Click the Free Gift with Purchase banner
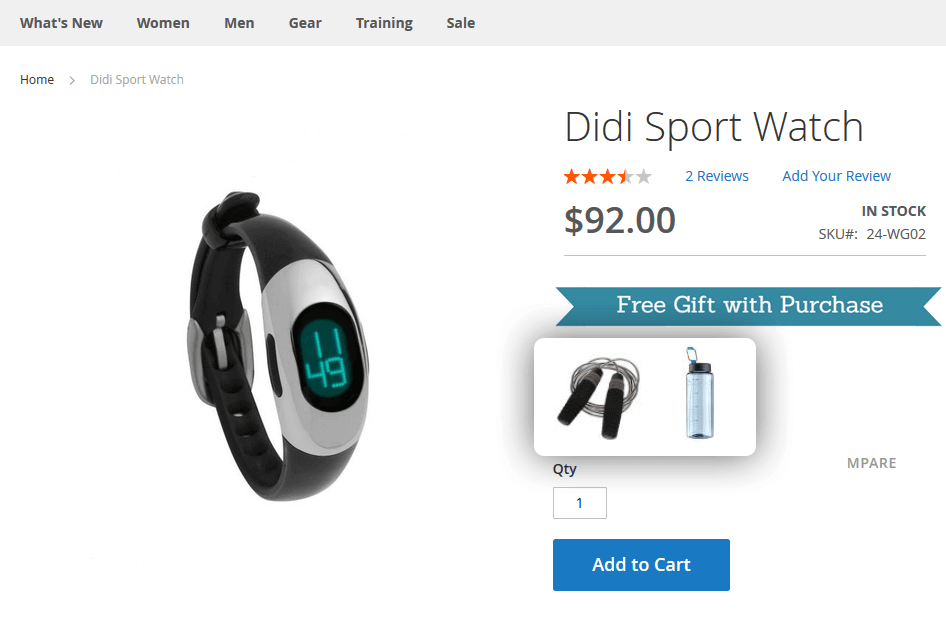Screen dimensions: 946x636 point(748,307)
